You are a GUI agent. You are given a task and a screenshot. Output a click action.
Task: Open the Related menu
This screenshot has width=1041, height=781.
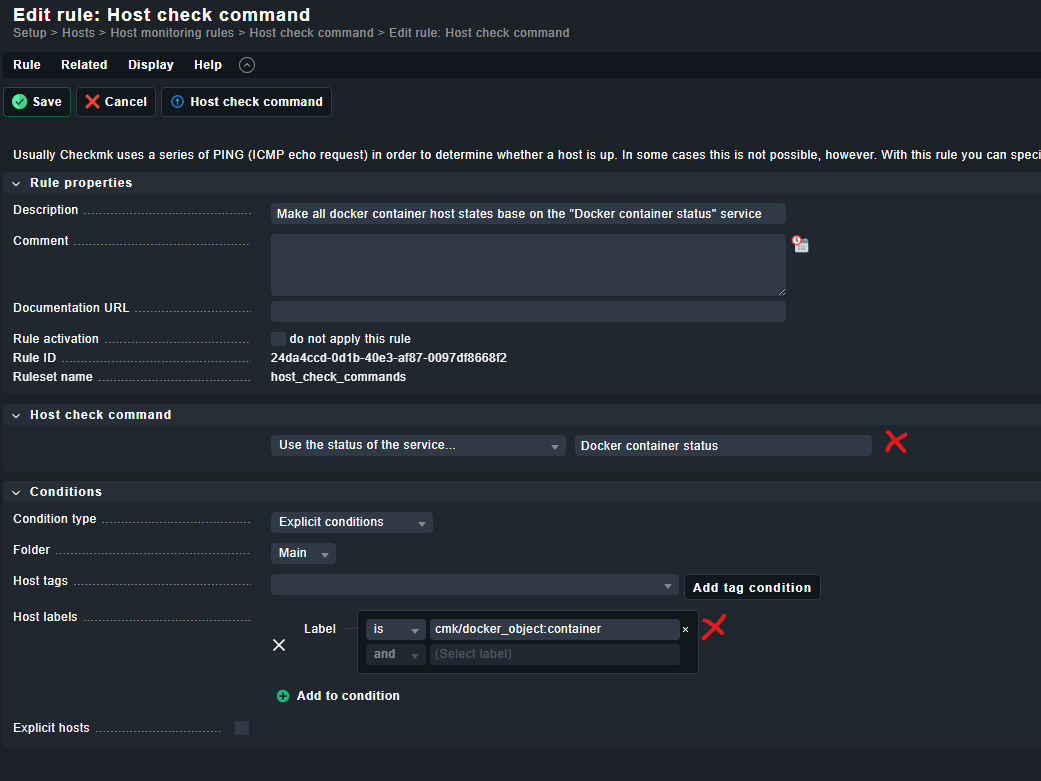tap(84, 65)
